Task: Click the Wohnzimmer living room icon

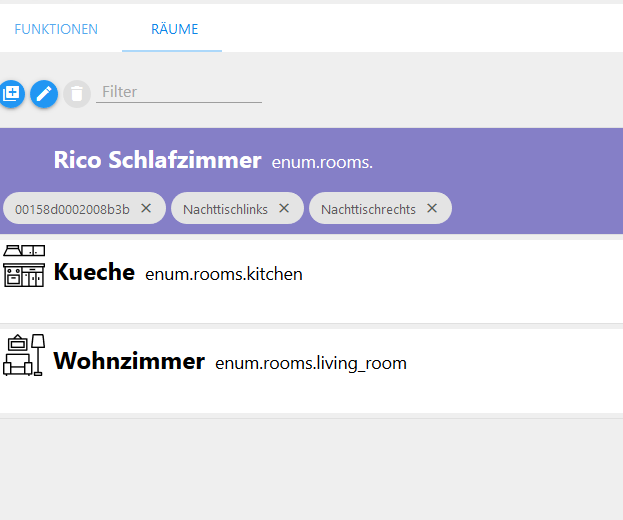Action: point(24,355)
